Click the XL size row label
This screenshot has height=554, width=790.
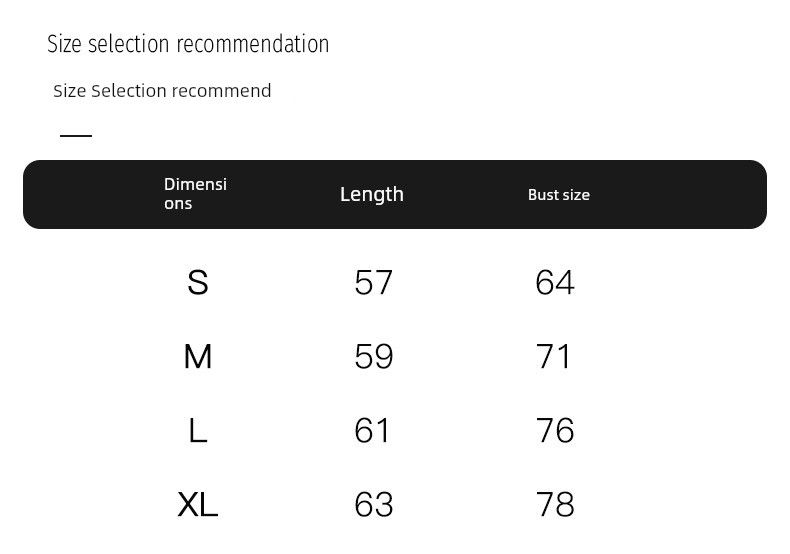tap(198, 505)
